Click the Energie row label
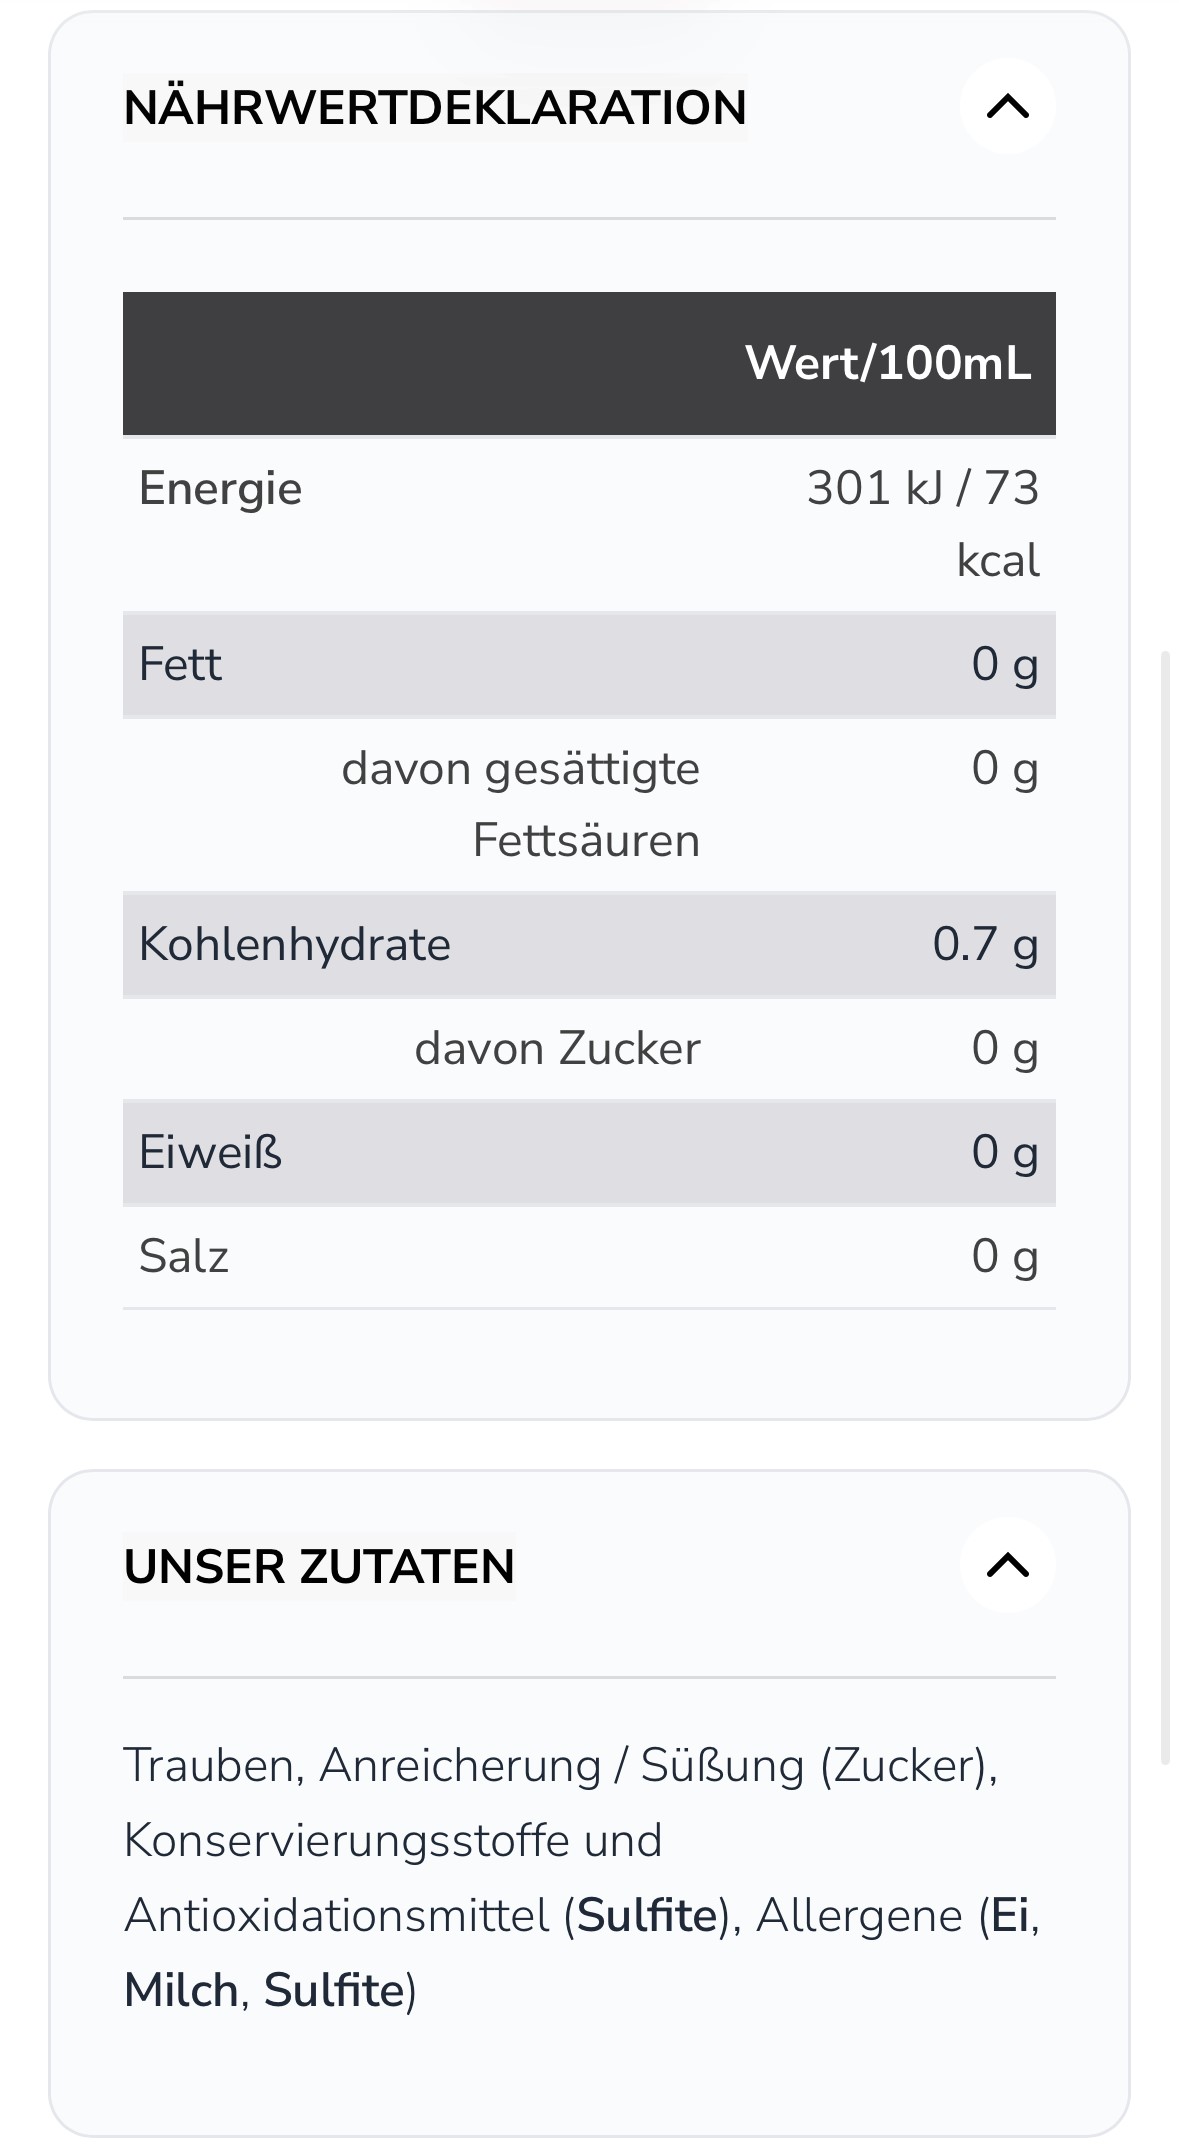The width and height of the screenshot is (1179, 2155). 220,489
